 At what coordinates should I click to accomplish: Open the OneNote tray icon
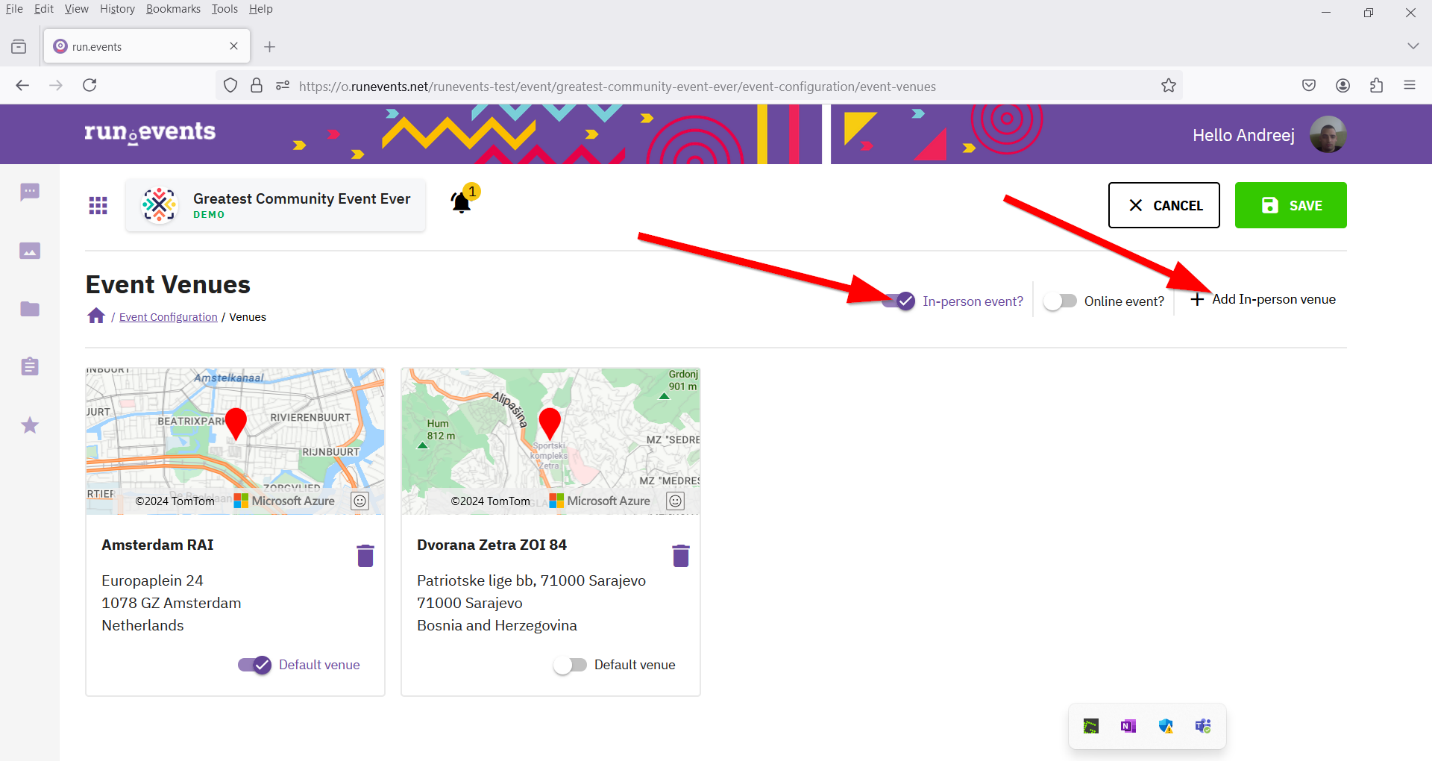[x=1129, y=726]
